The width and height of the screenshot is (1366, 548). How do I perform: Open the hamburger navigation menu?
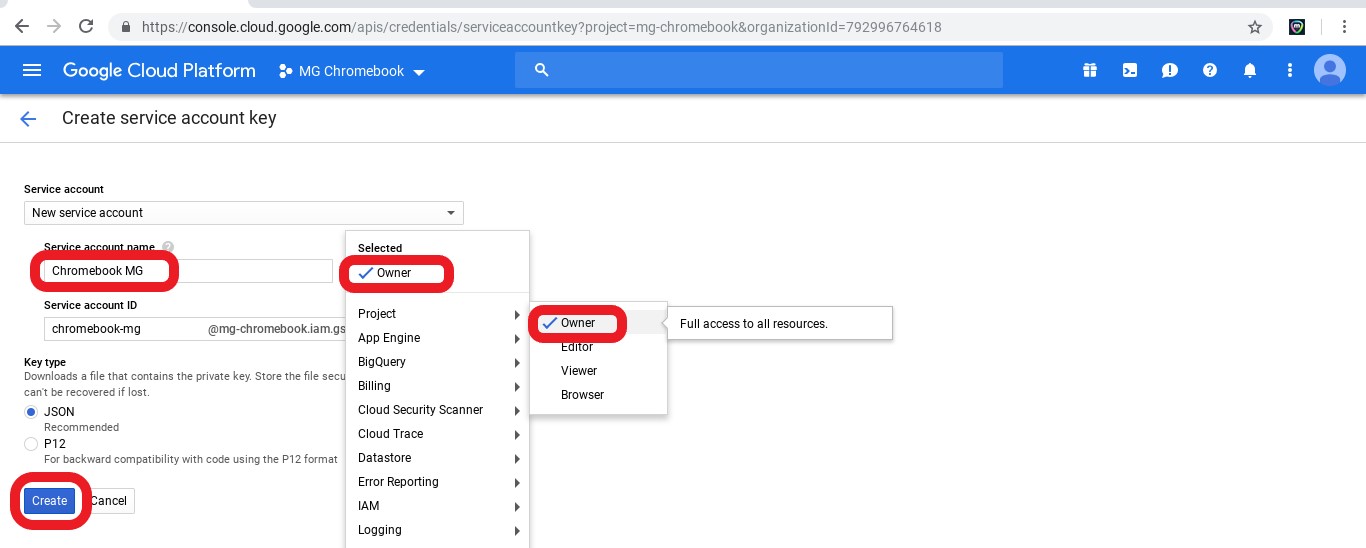(32, 70)
